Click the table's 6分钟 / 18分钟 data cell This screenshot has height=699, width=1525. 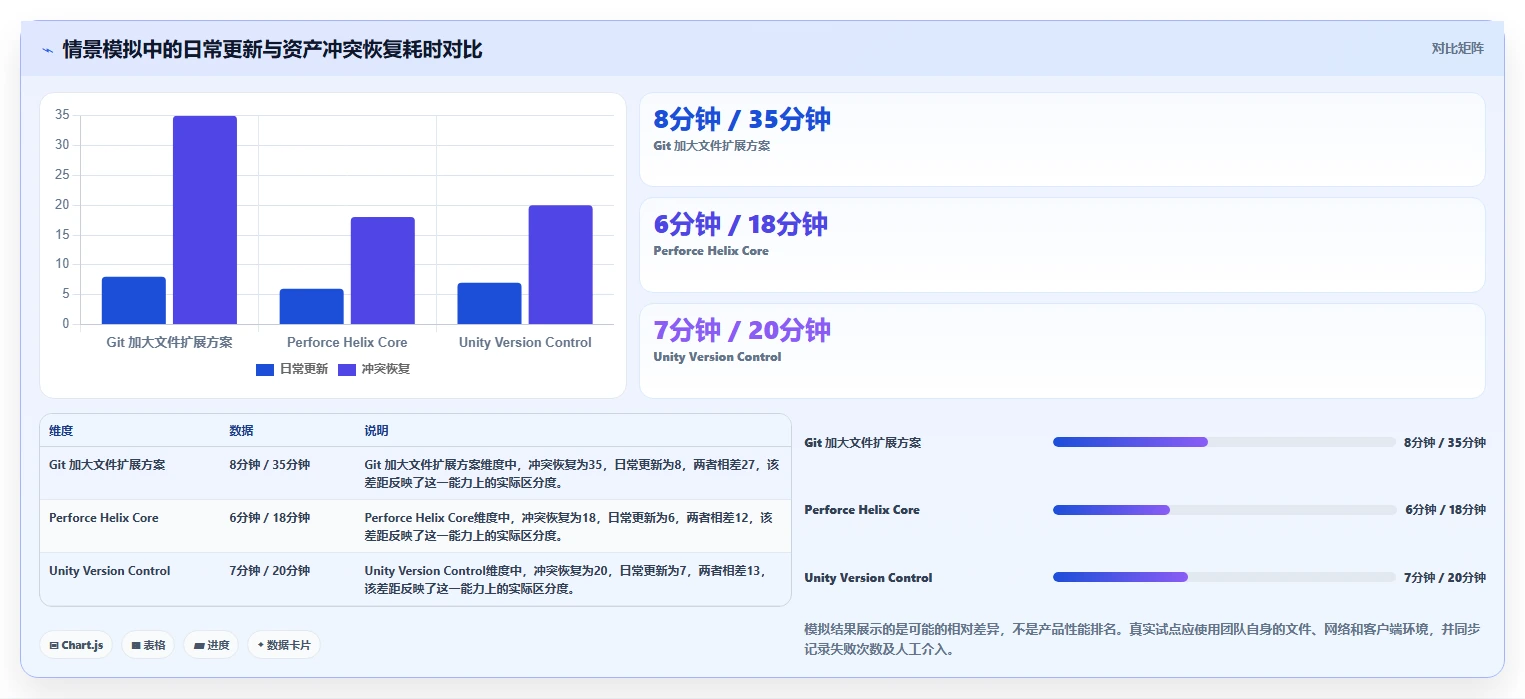tap(269, 518)
